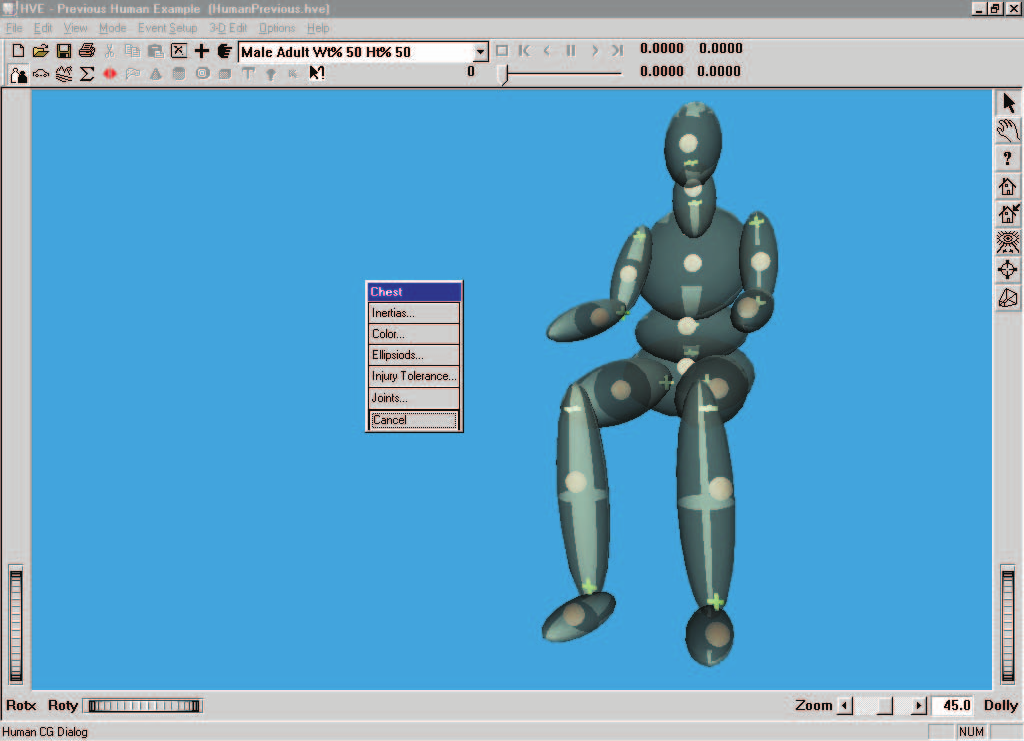Click Cancel in the Chest popup
Viewport: 1024px width, 741px height.
414,420
